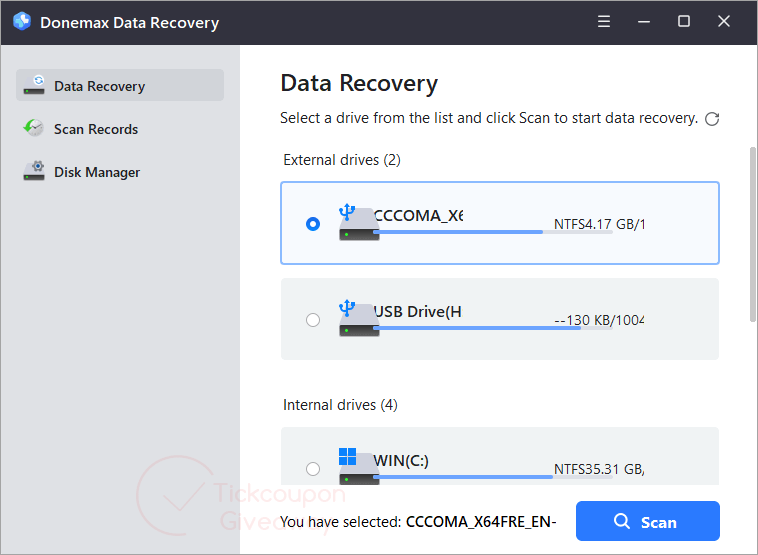Click the Donemax app logo in title bar
Viewport: 758px width, 555px height.
(x=22, y=21)
